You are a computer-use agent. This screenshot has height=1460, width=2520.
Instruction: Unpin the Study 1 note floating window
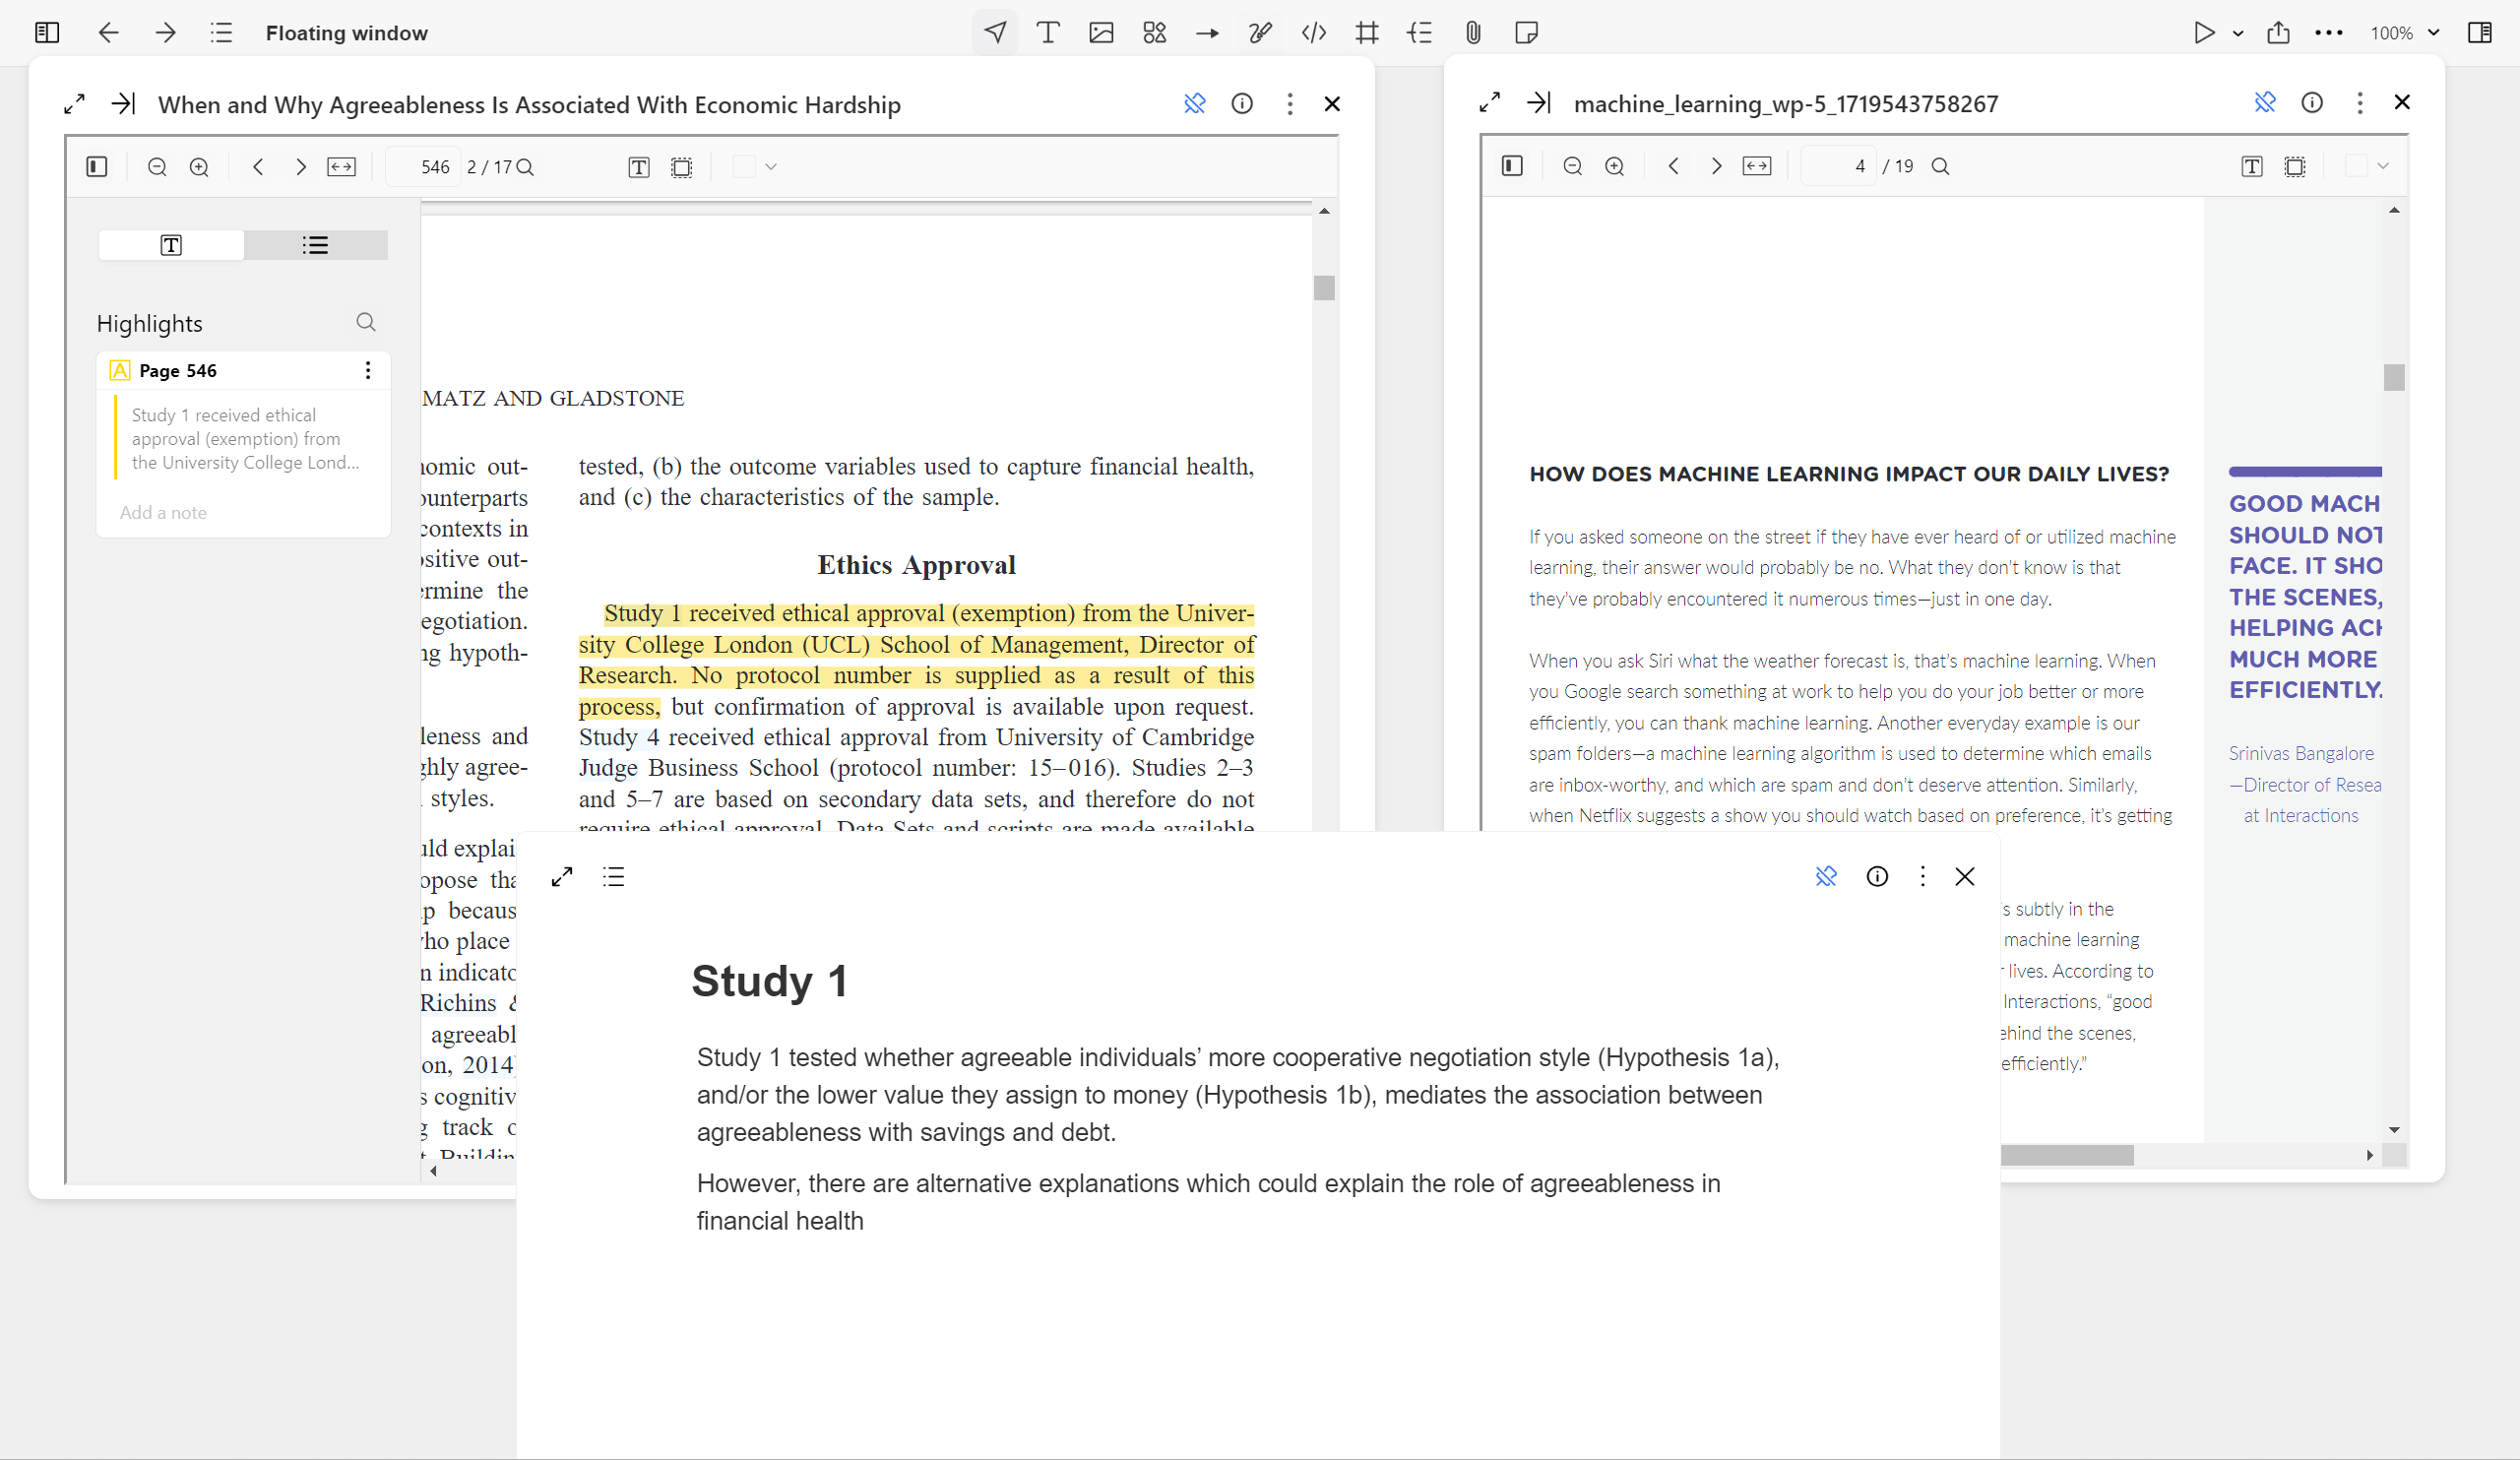pyautogui.click(x=1826, y=877)
